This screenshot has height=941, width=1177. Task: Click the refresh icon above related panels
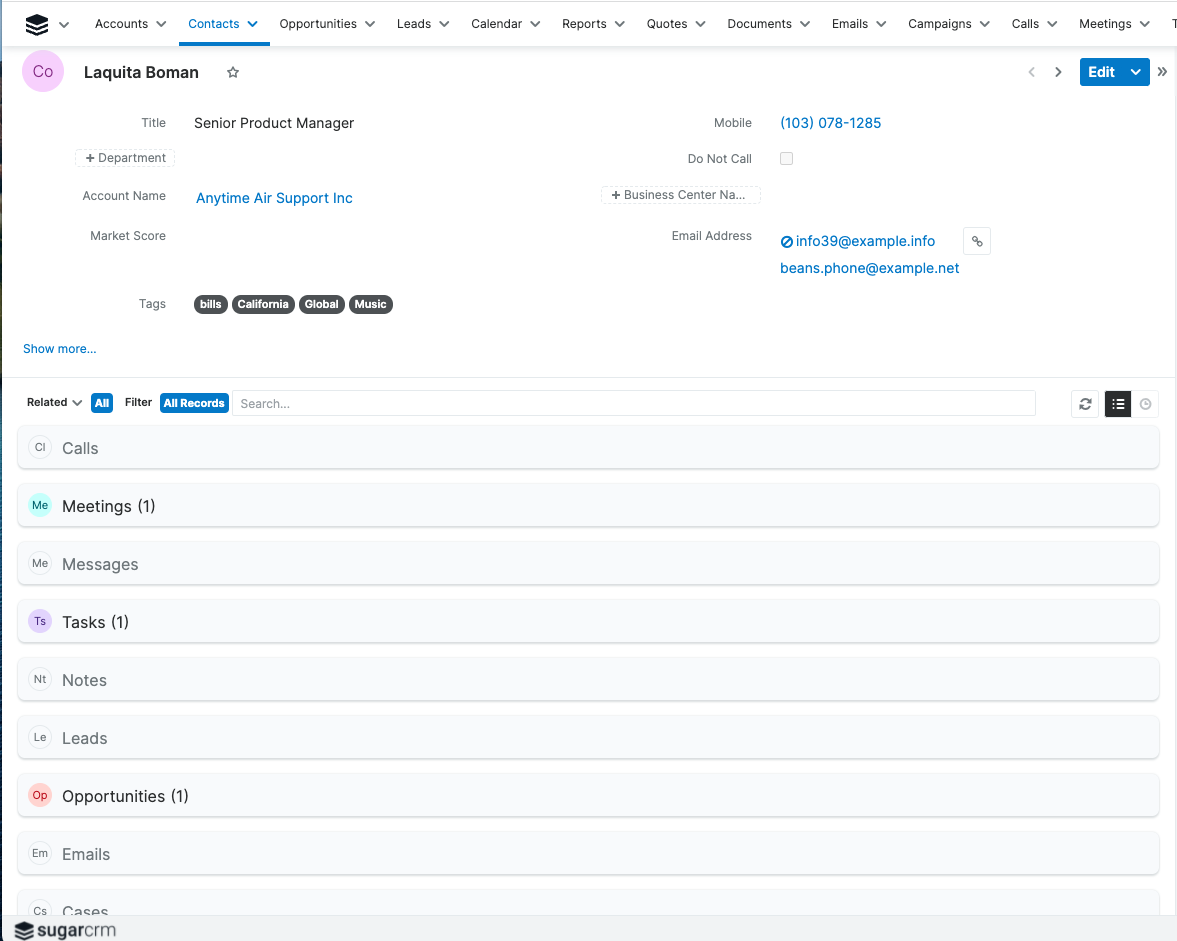[1085, 404]
